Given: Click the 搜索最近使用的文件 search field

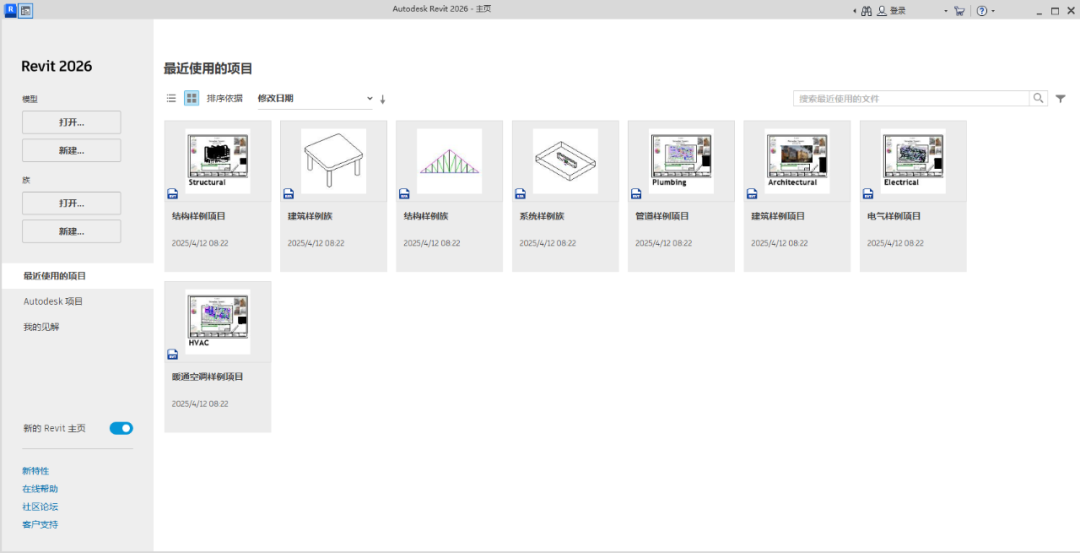Looking at the screenshot, I should (x=912, y=99).
